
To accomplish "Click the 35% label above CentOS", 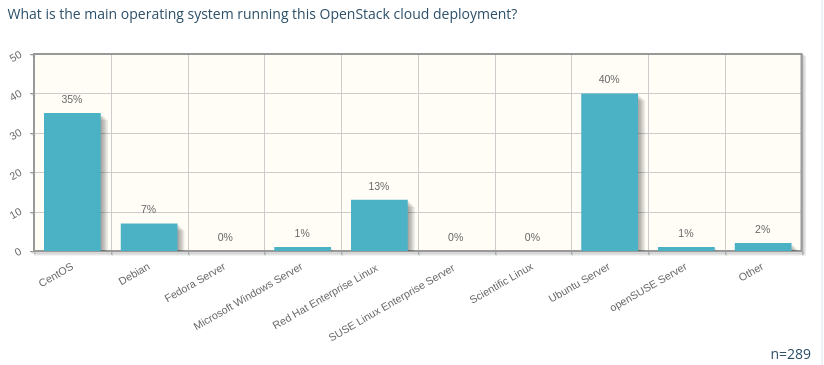I will pyautogui.click(x=72, y=99).
